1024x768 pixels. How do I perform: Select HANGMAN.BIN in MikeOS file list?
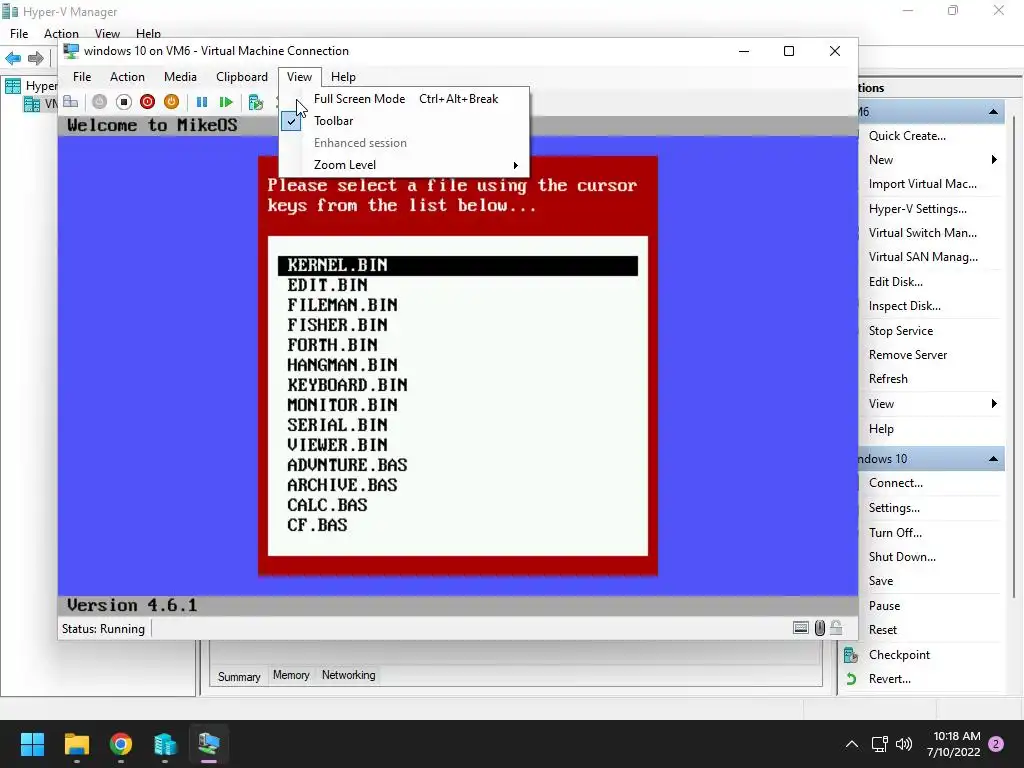pyautogui.click(x=342, y=365)
